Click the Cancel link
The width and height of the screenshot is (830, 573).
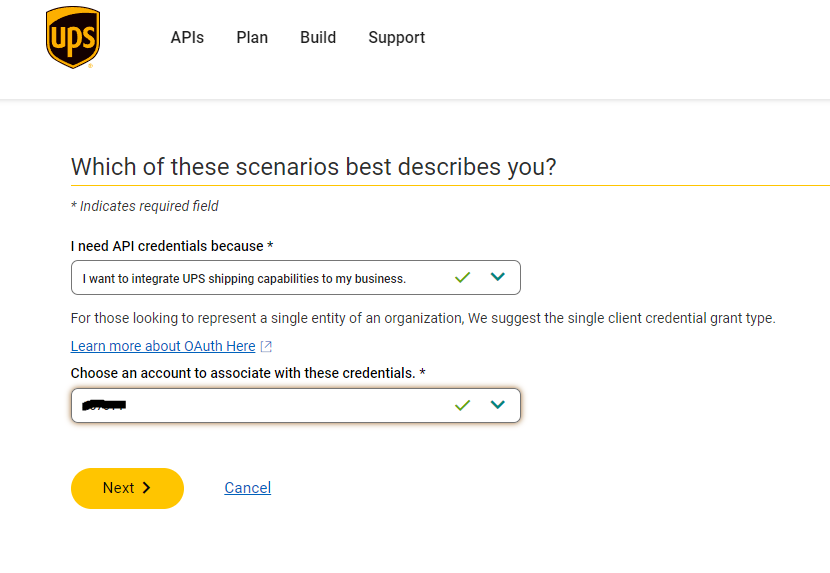pos(247,488)
